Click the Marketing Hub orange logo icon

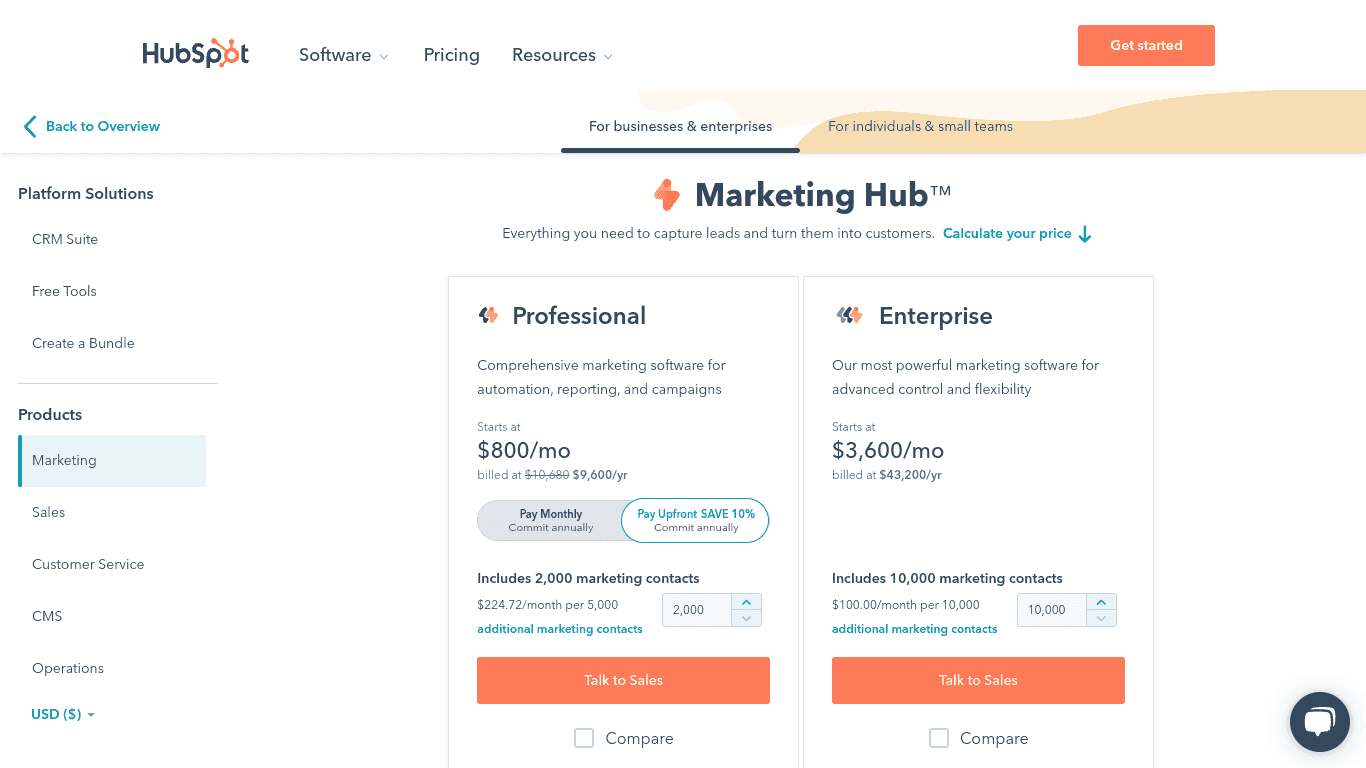tap(667, 194)
